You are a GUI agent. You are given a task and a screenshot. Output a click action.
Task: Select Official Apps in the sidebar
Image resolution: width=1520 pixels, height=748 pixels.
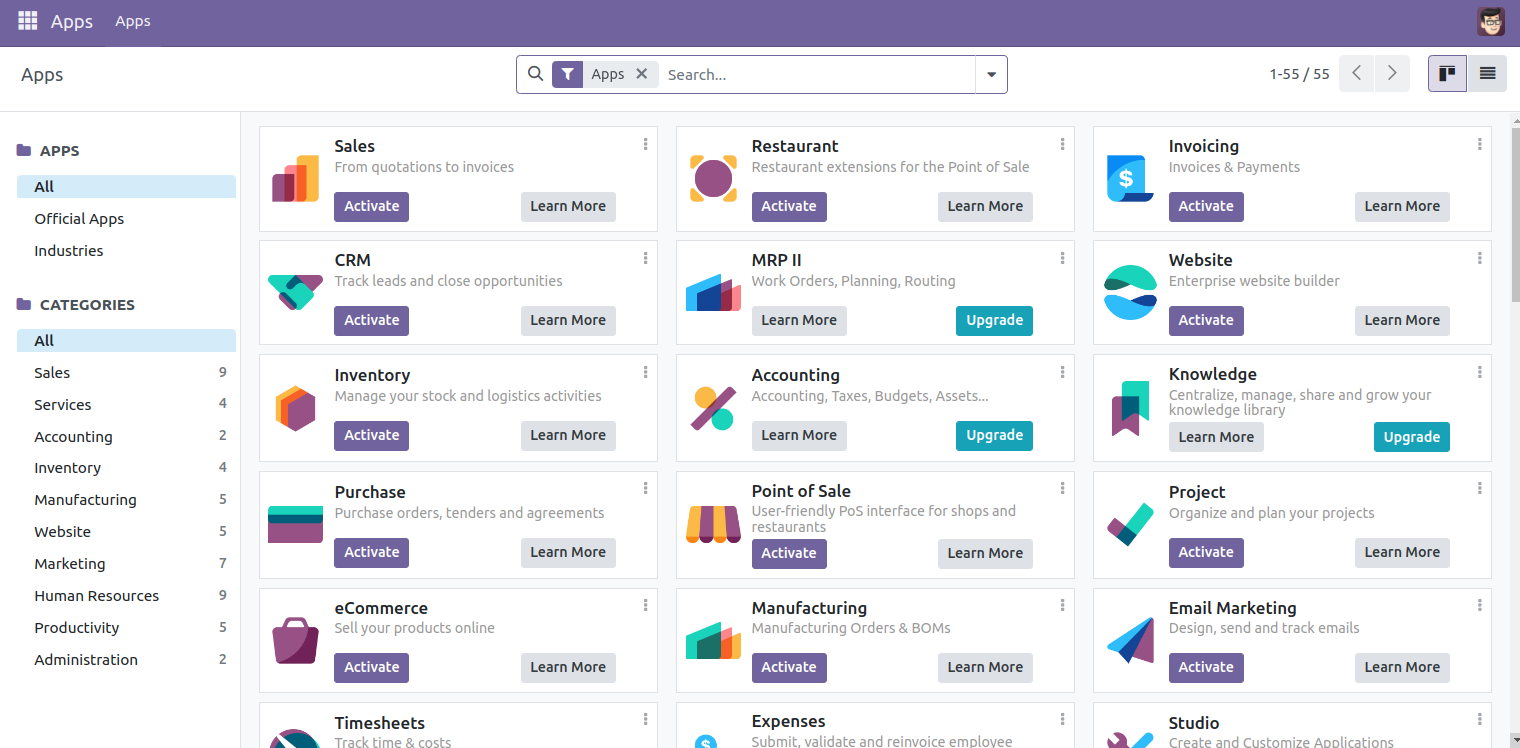(79, 219)
